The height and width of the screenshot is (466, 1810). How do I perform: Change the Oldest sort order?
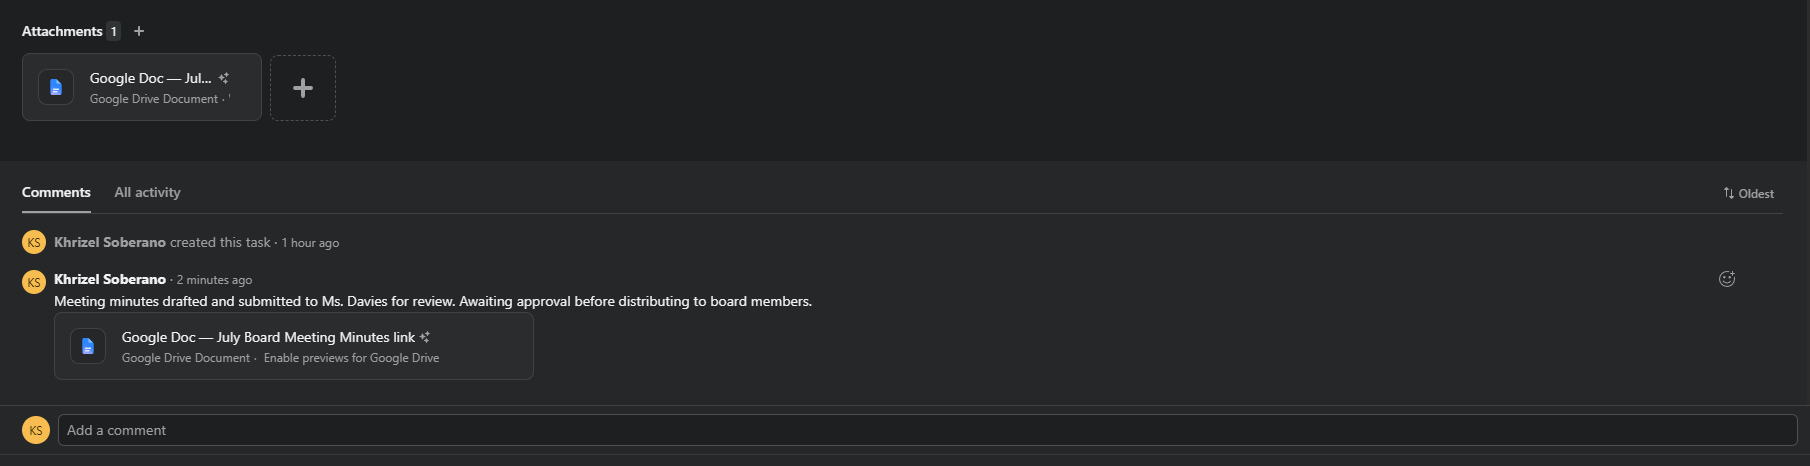coord(1748,194)
